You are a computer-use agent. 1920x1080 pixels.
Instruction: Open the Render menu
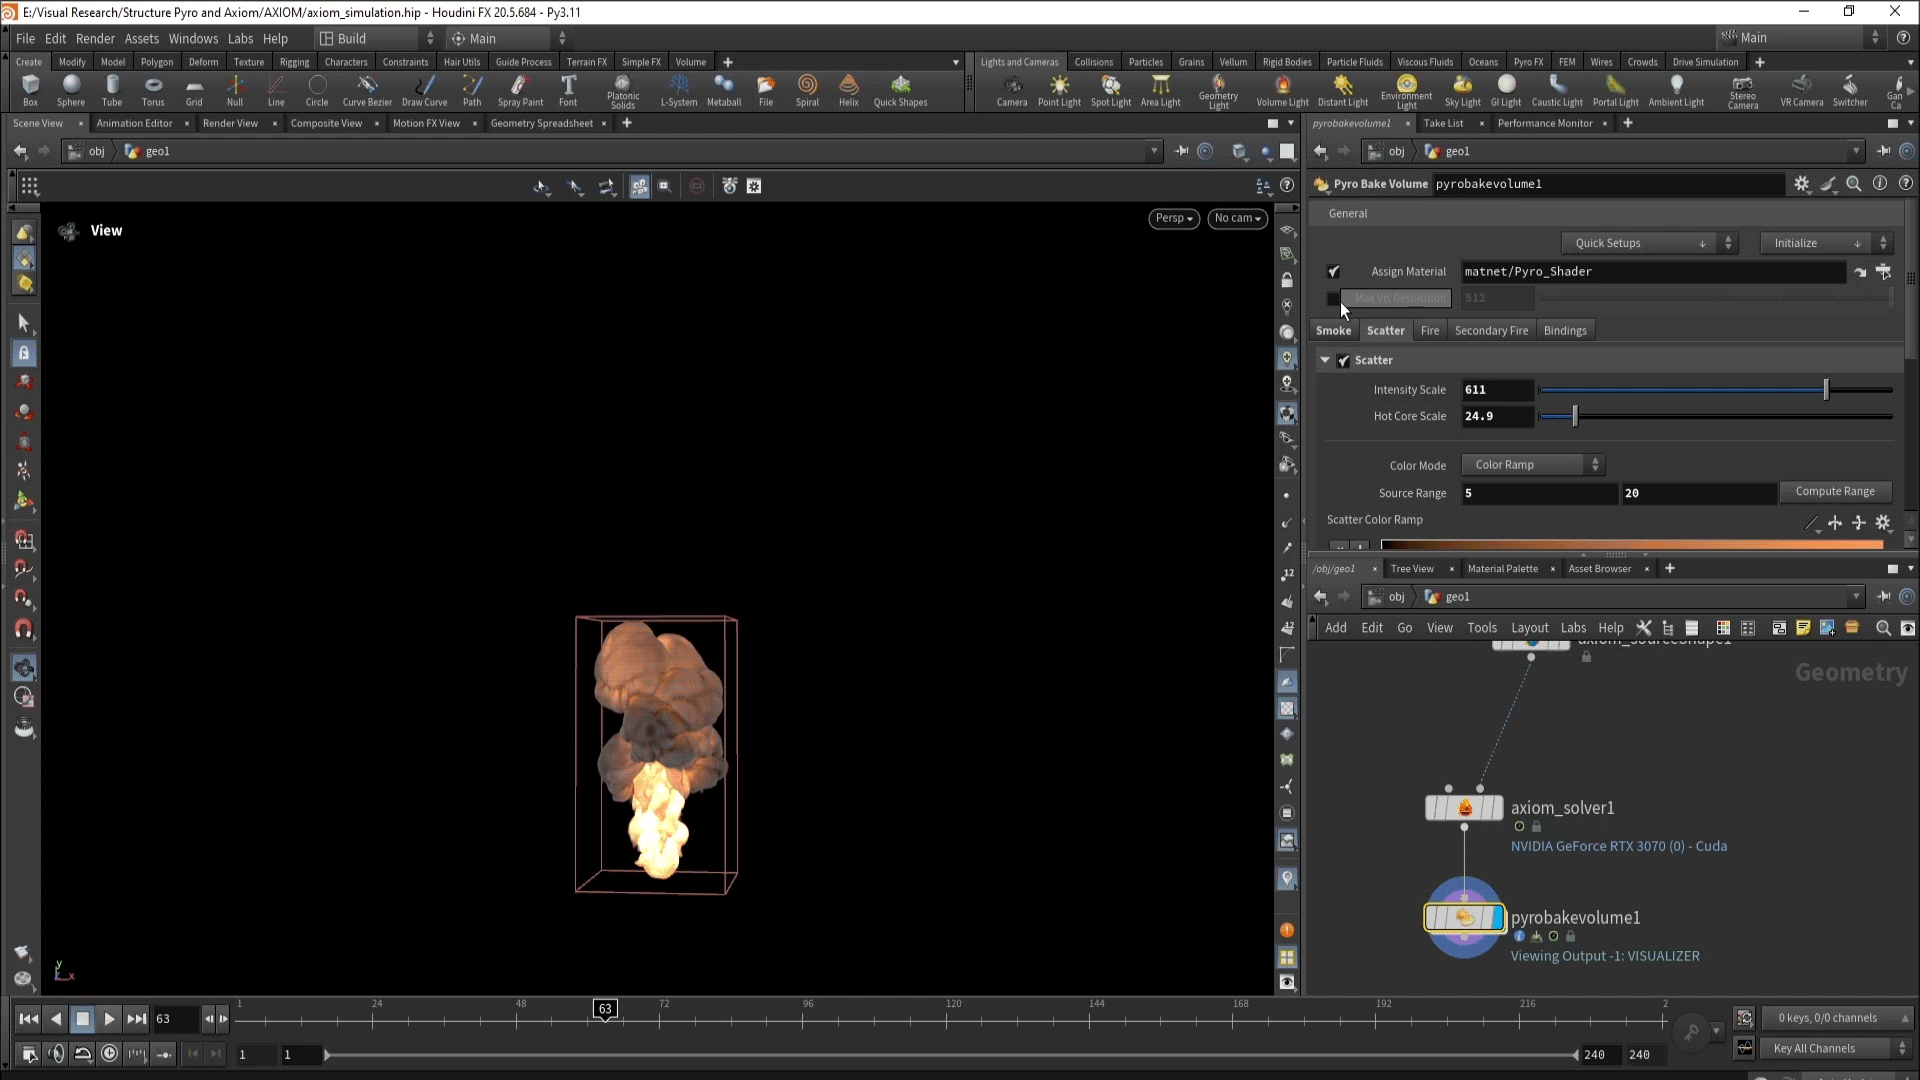coord(95,38)
